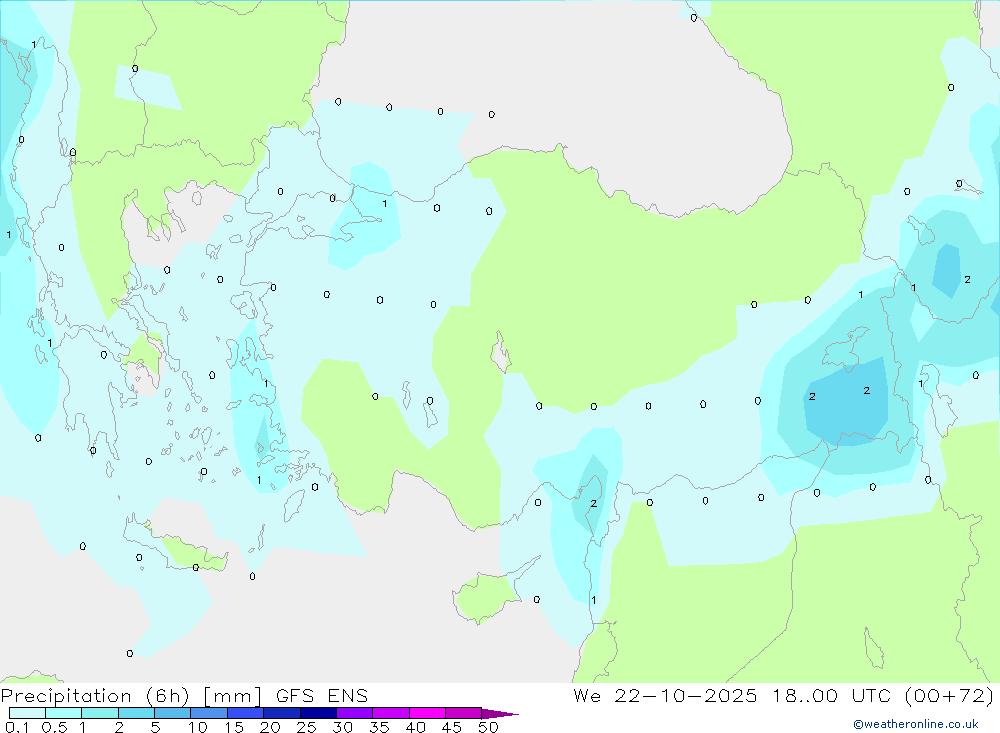1000x733 pixels.
Task: Click the '40' legend label
Action: (x=415, y=727)
